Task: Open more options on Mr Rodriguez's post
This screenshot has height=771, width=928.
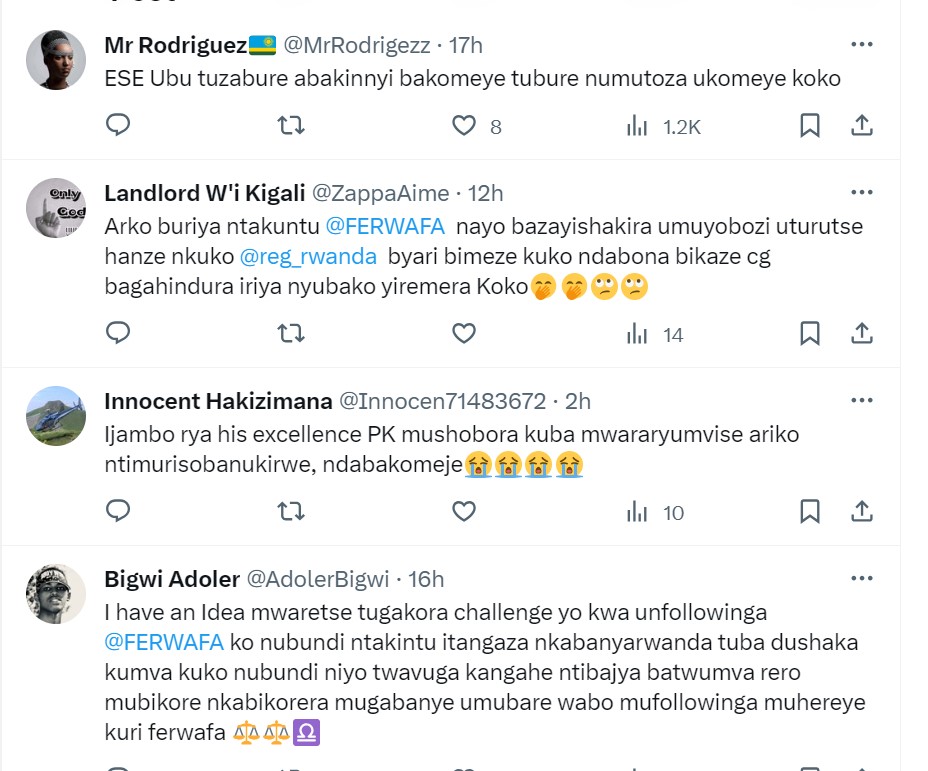Action: click(861, 45)
